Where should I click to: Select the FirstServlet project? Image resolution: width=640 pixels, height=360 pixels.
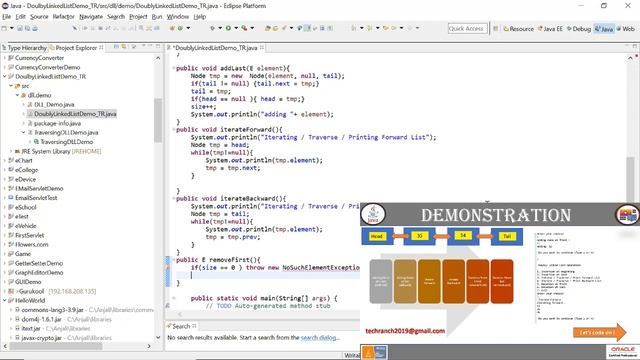[x=29, y=236]
